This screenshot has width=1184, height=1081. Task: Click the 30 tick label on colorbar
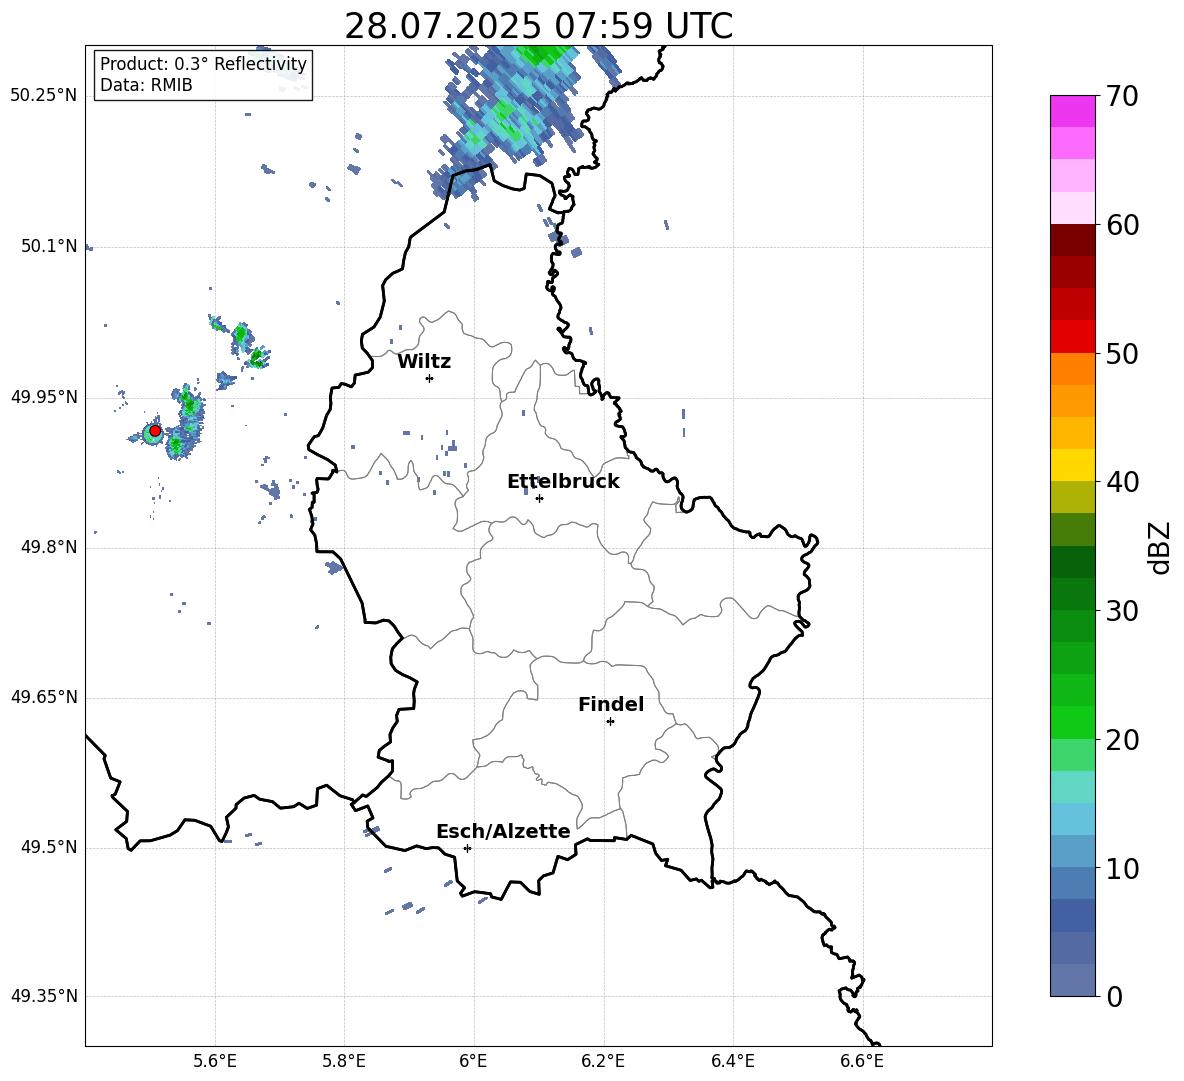click(x=1122, y=611)
